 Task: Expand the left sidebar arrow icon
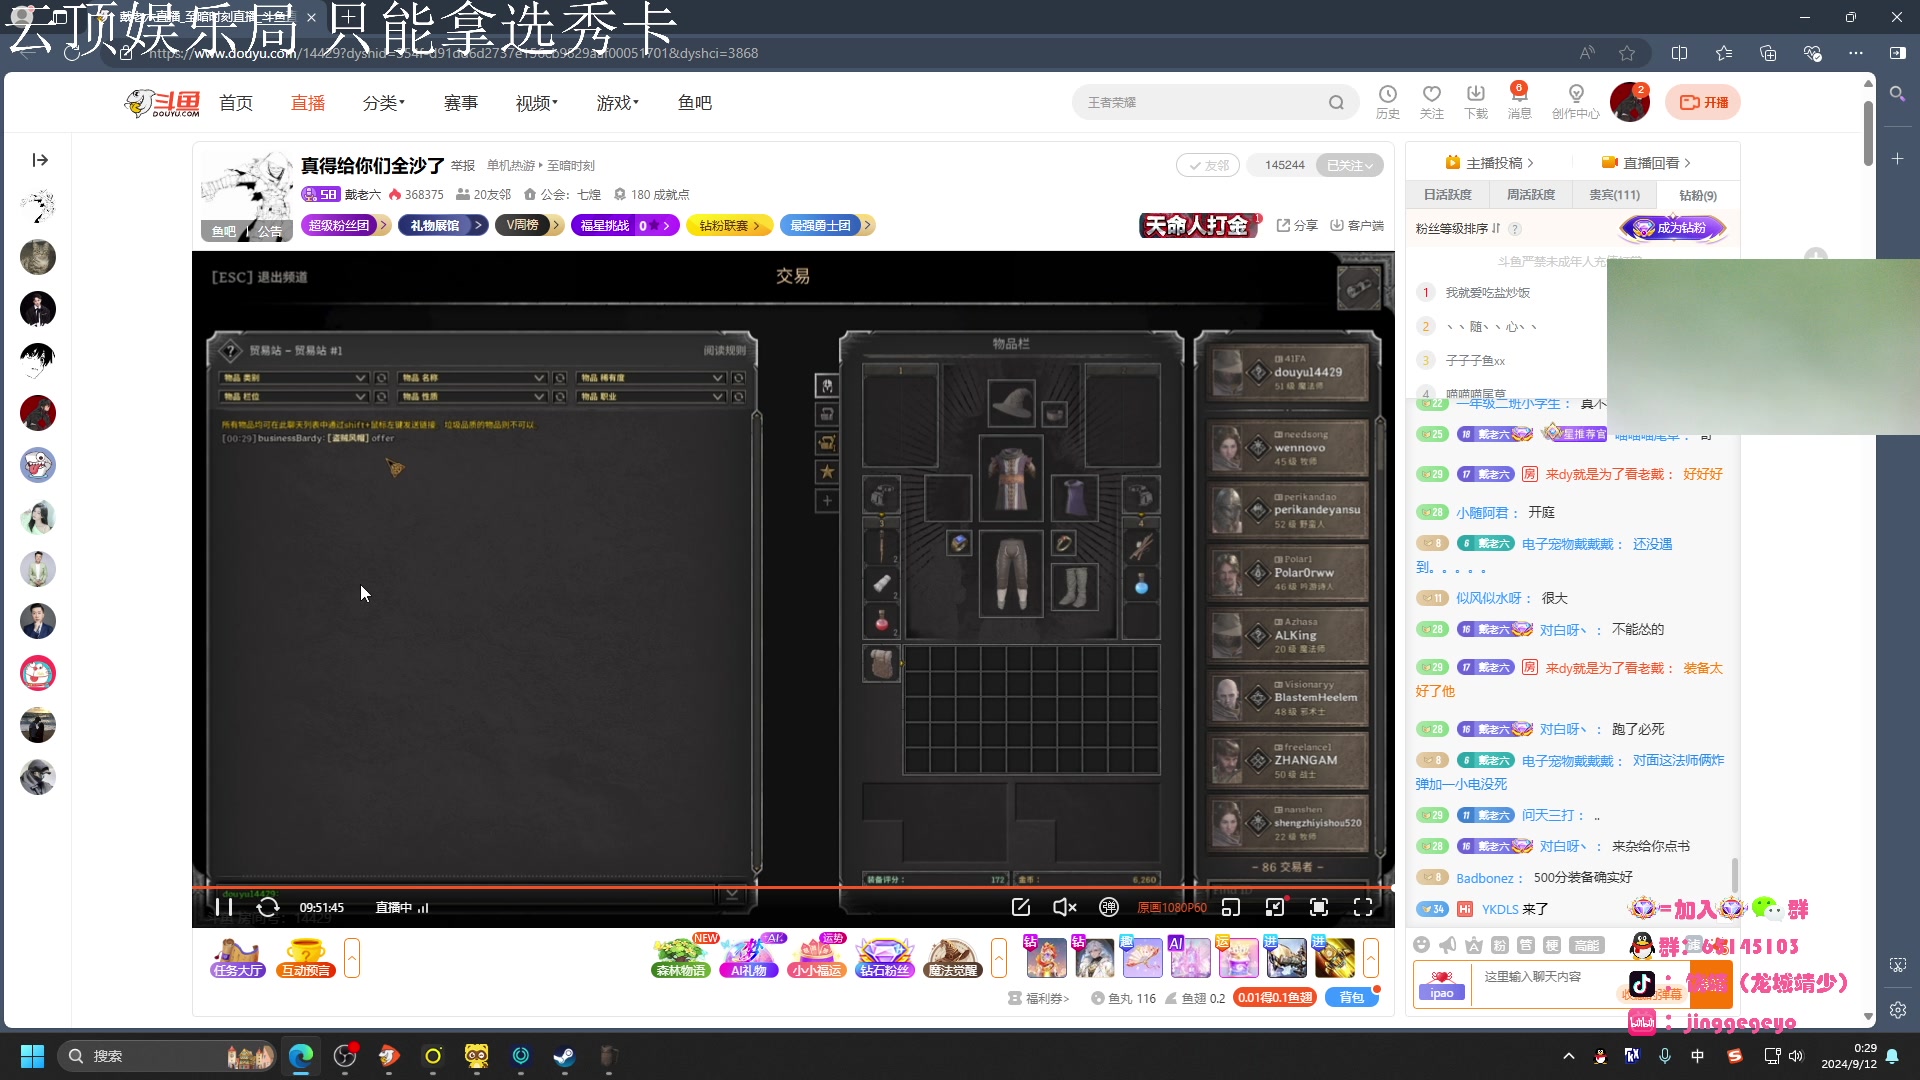40,160
